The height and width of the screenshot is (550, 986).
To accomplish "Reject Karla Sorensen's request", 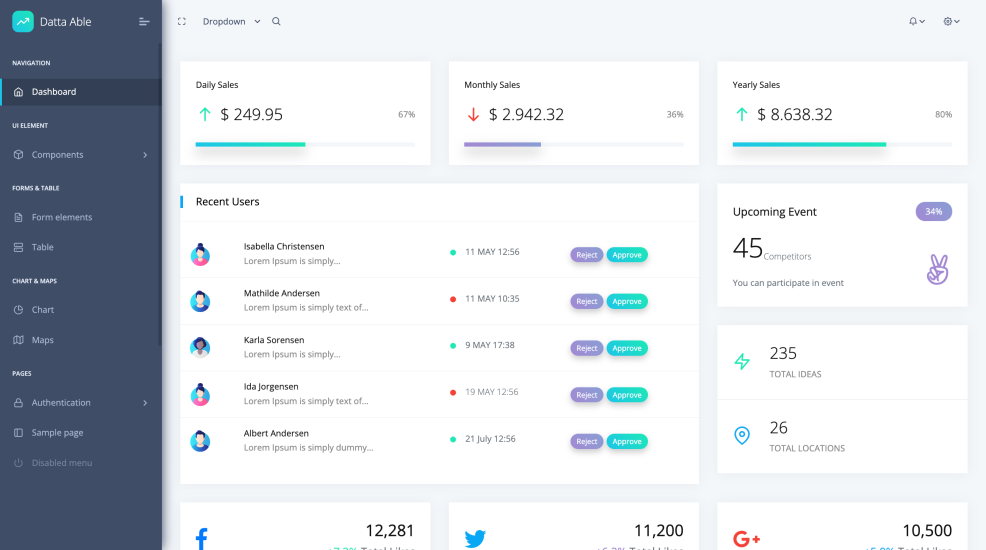I will coord(587,348).
